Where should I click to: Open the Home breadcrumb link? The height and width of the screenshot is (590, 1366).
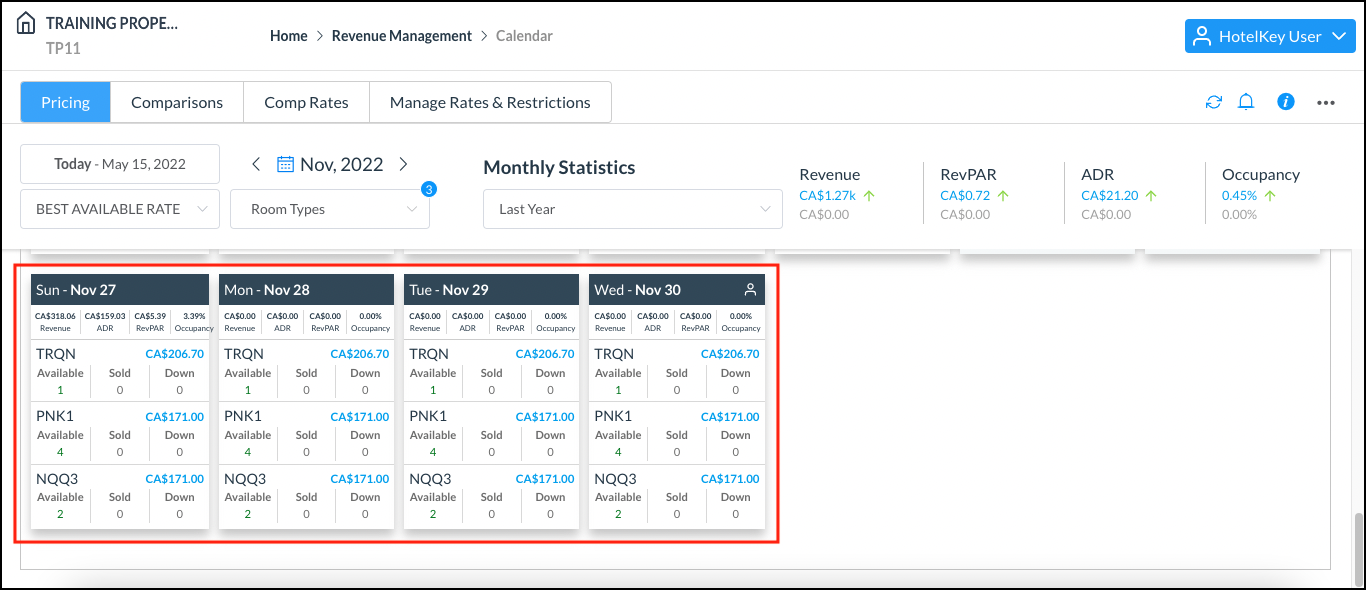(x=288, y=35)
